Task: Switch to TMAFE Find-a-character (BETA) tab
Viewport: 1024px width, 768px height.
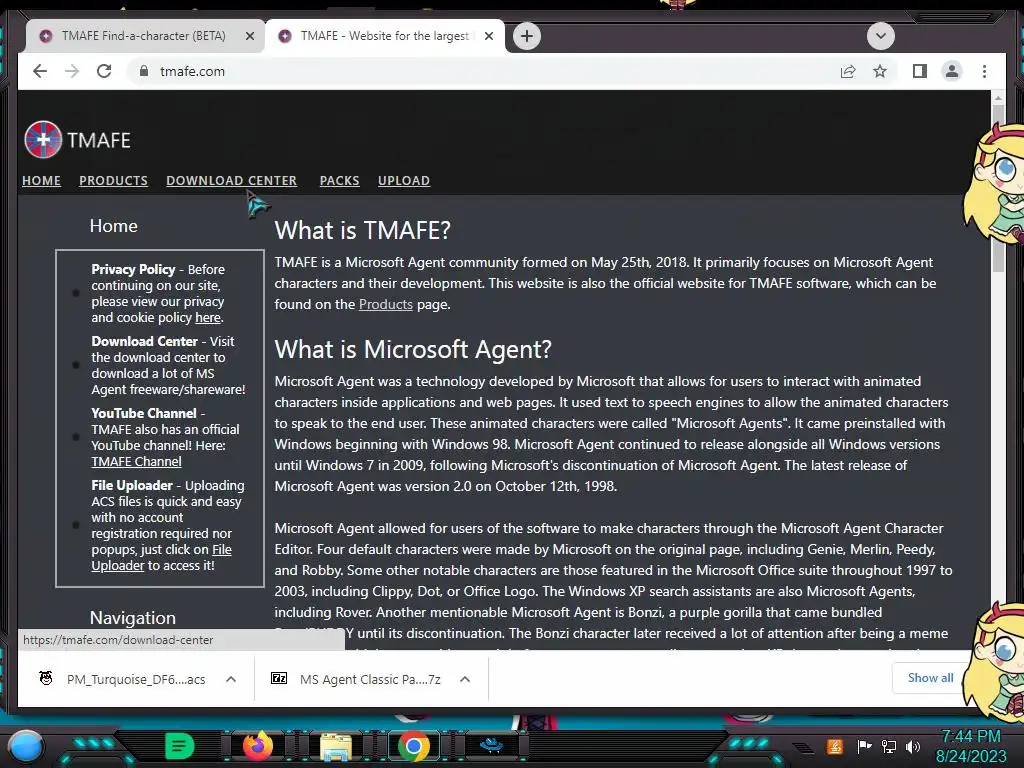Action: click(143, 36)
